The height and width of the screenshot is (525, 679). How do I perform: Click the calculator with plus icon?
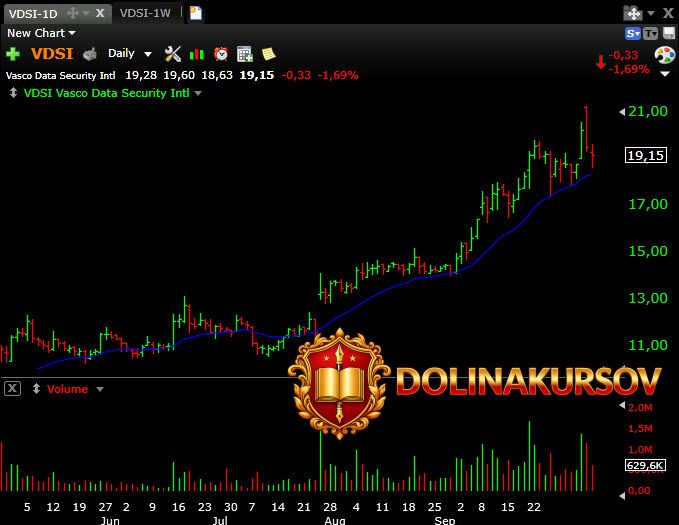(x=245, y=54)
